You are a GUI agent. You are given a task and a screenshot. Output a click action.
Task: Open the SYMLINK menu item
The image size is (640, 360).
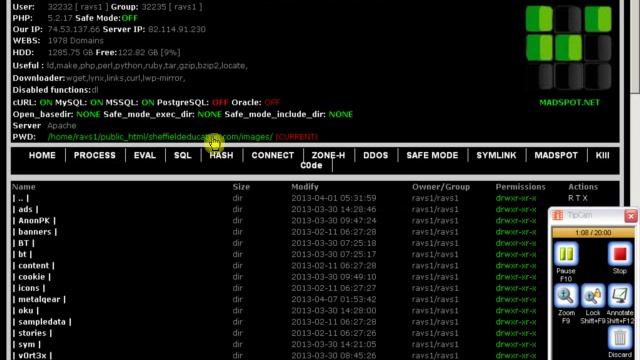point(496,155)
